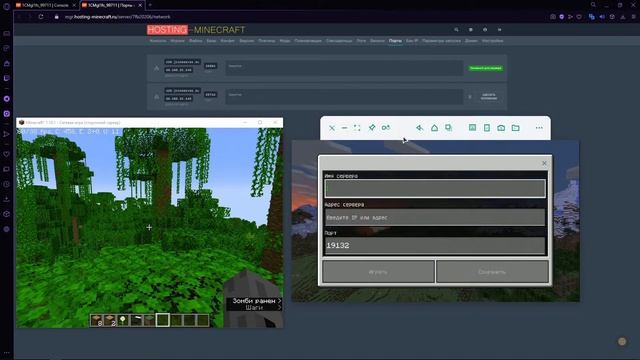
Task: Click the green main-port badge in first row
Action: (x=485, y=68)
